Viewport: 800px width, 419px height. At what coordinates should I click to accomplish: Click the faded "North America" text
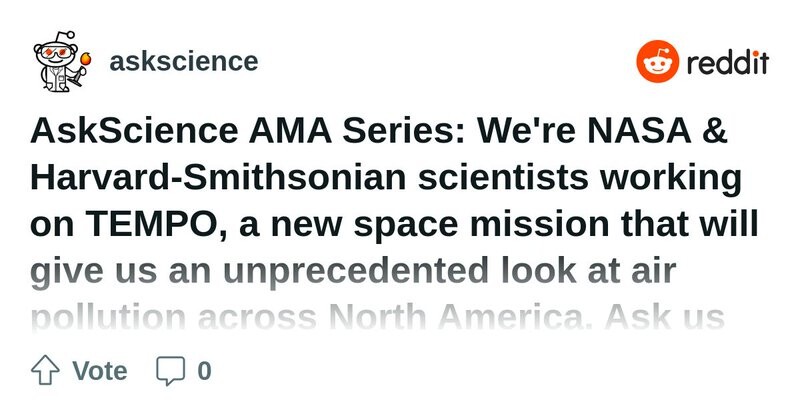tap(500, 316)
